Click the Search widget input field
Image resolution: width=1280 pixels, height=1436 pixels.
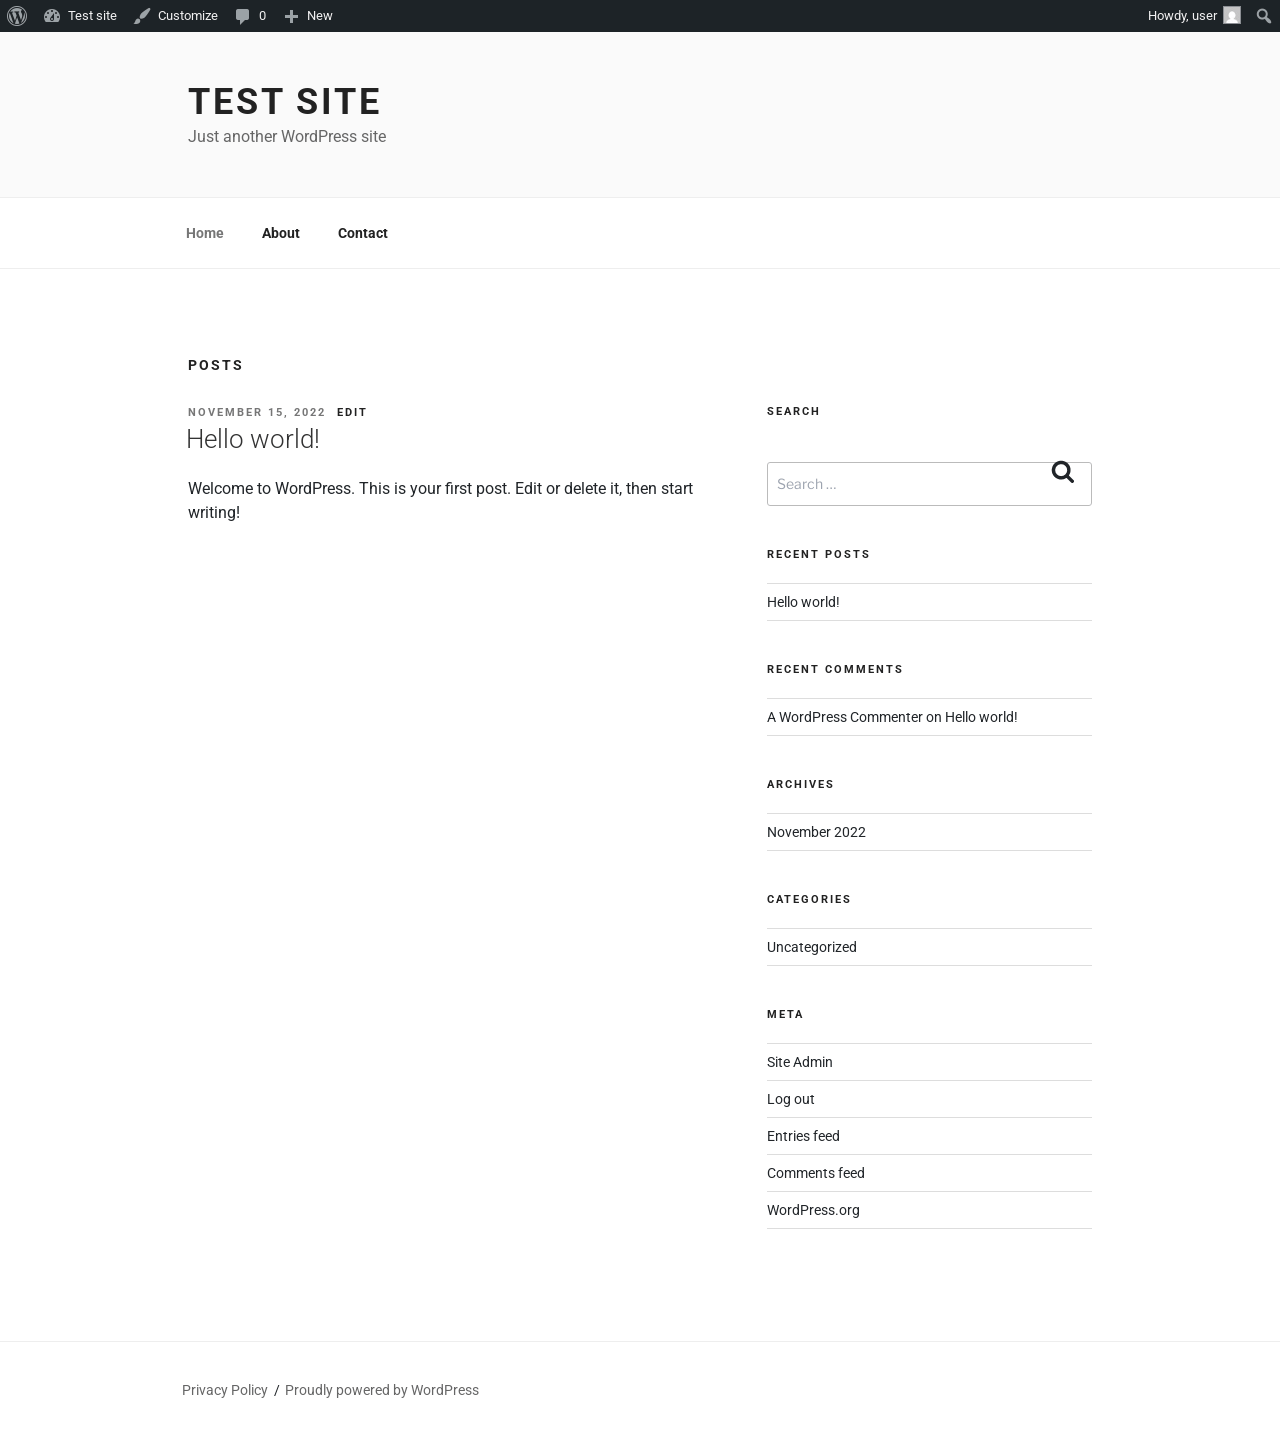[x=929, y=484]
